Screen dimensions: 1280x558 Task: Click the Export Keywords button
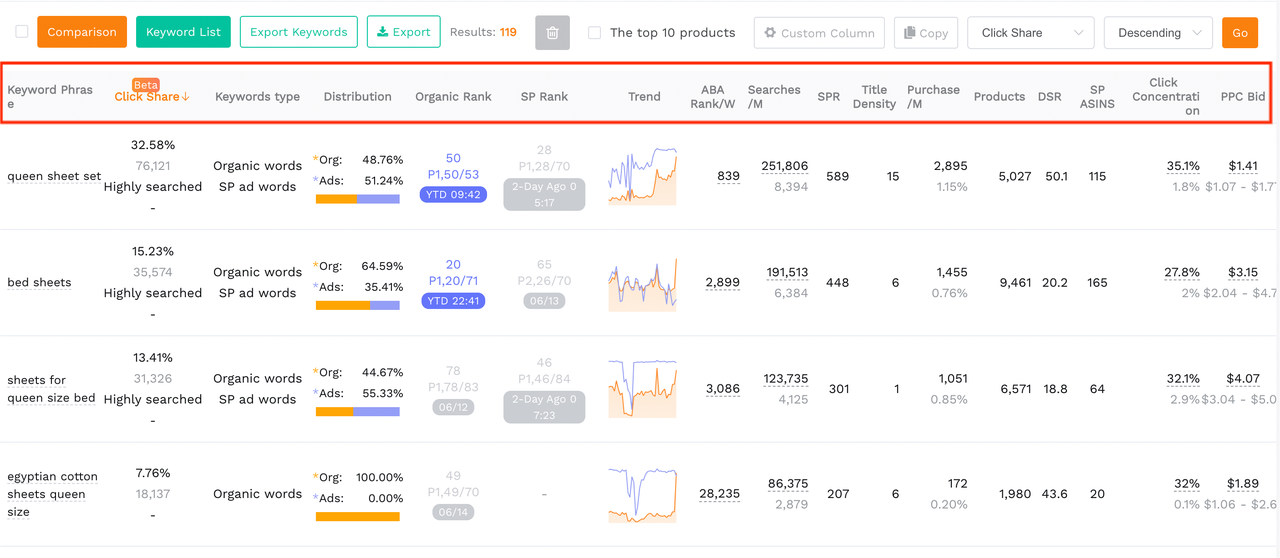tap(298, 32)
